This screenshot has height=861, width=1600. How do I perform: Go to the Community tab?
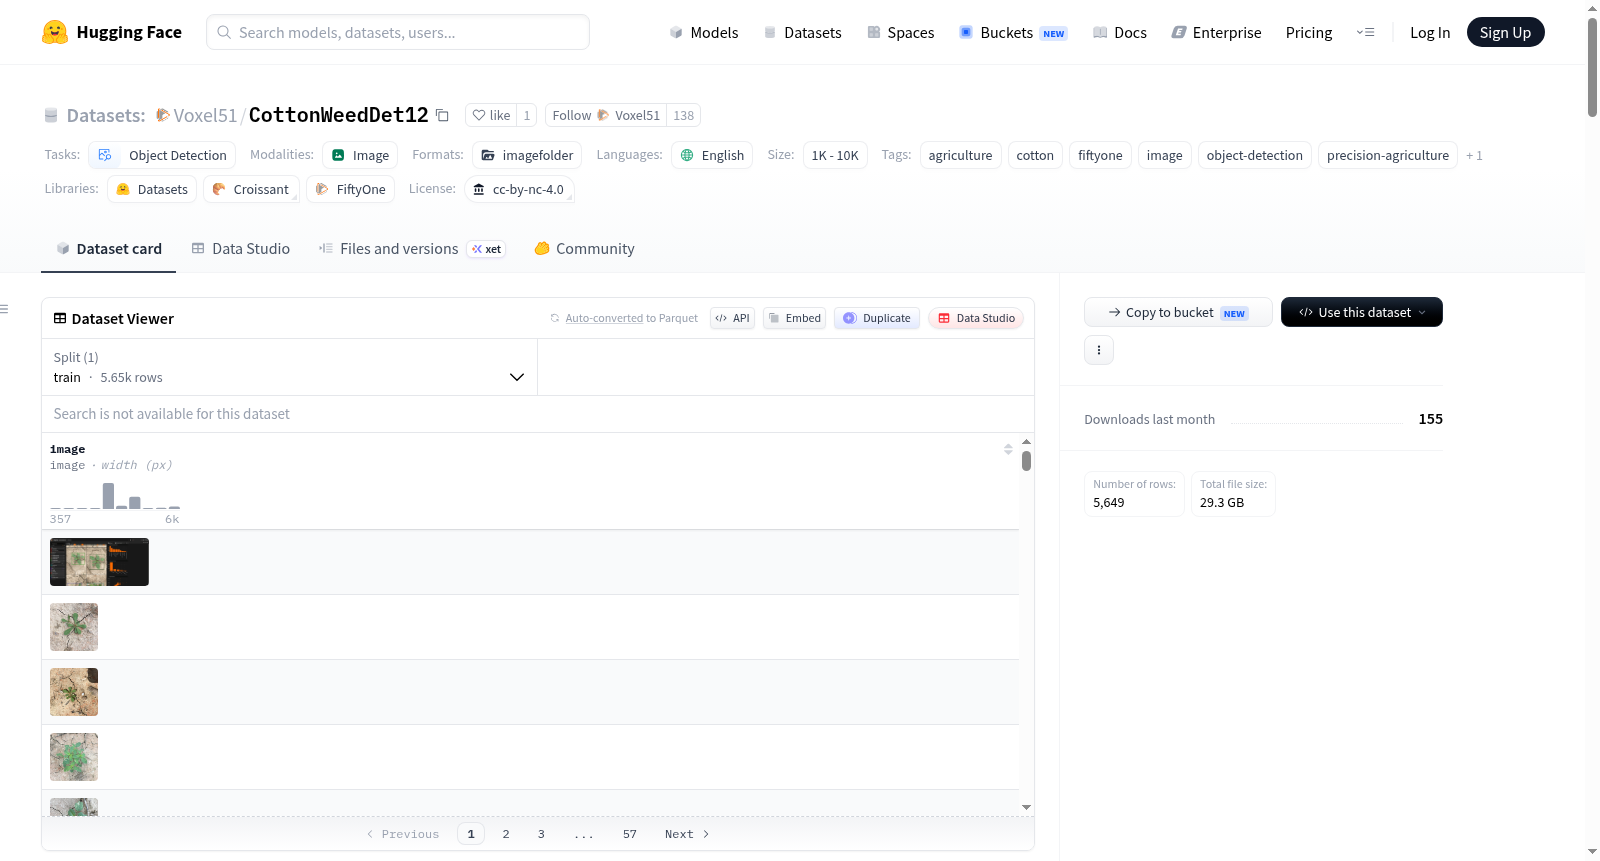(x=585, y=249)
